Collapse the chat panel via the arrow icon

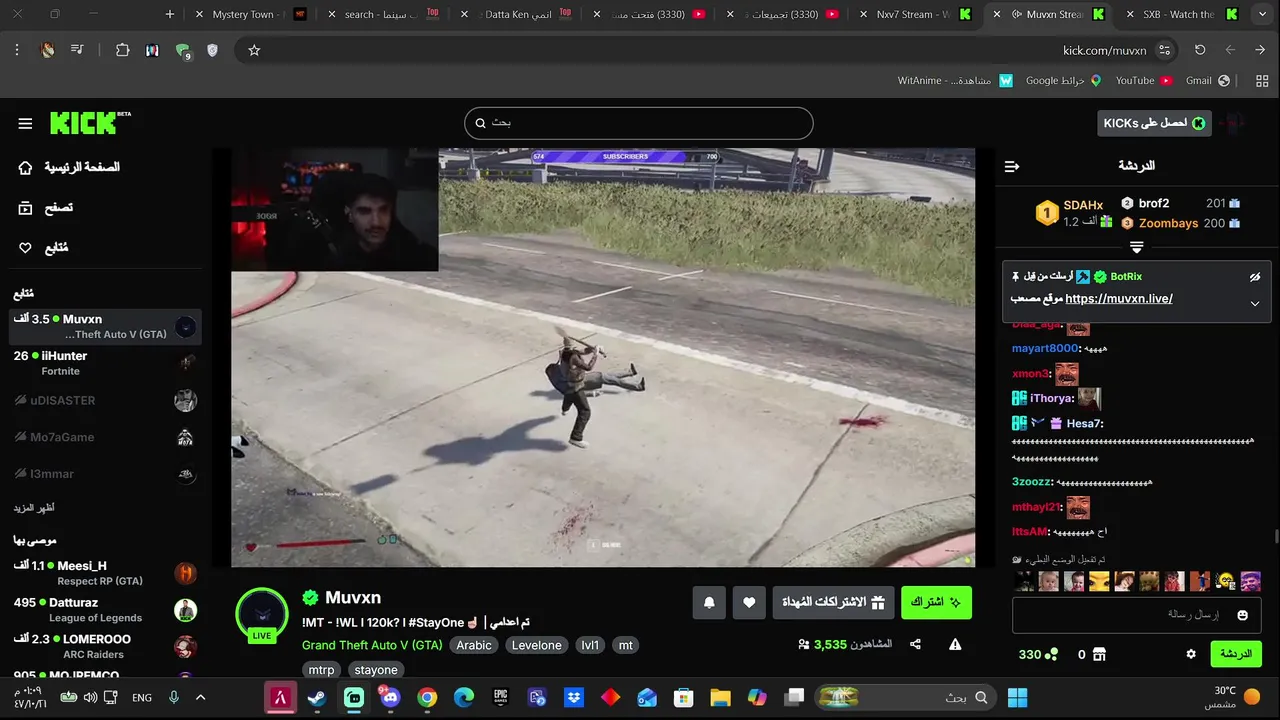point(1012,166)
